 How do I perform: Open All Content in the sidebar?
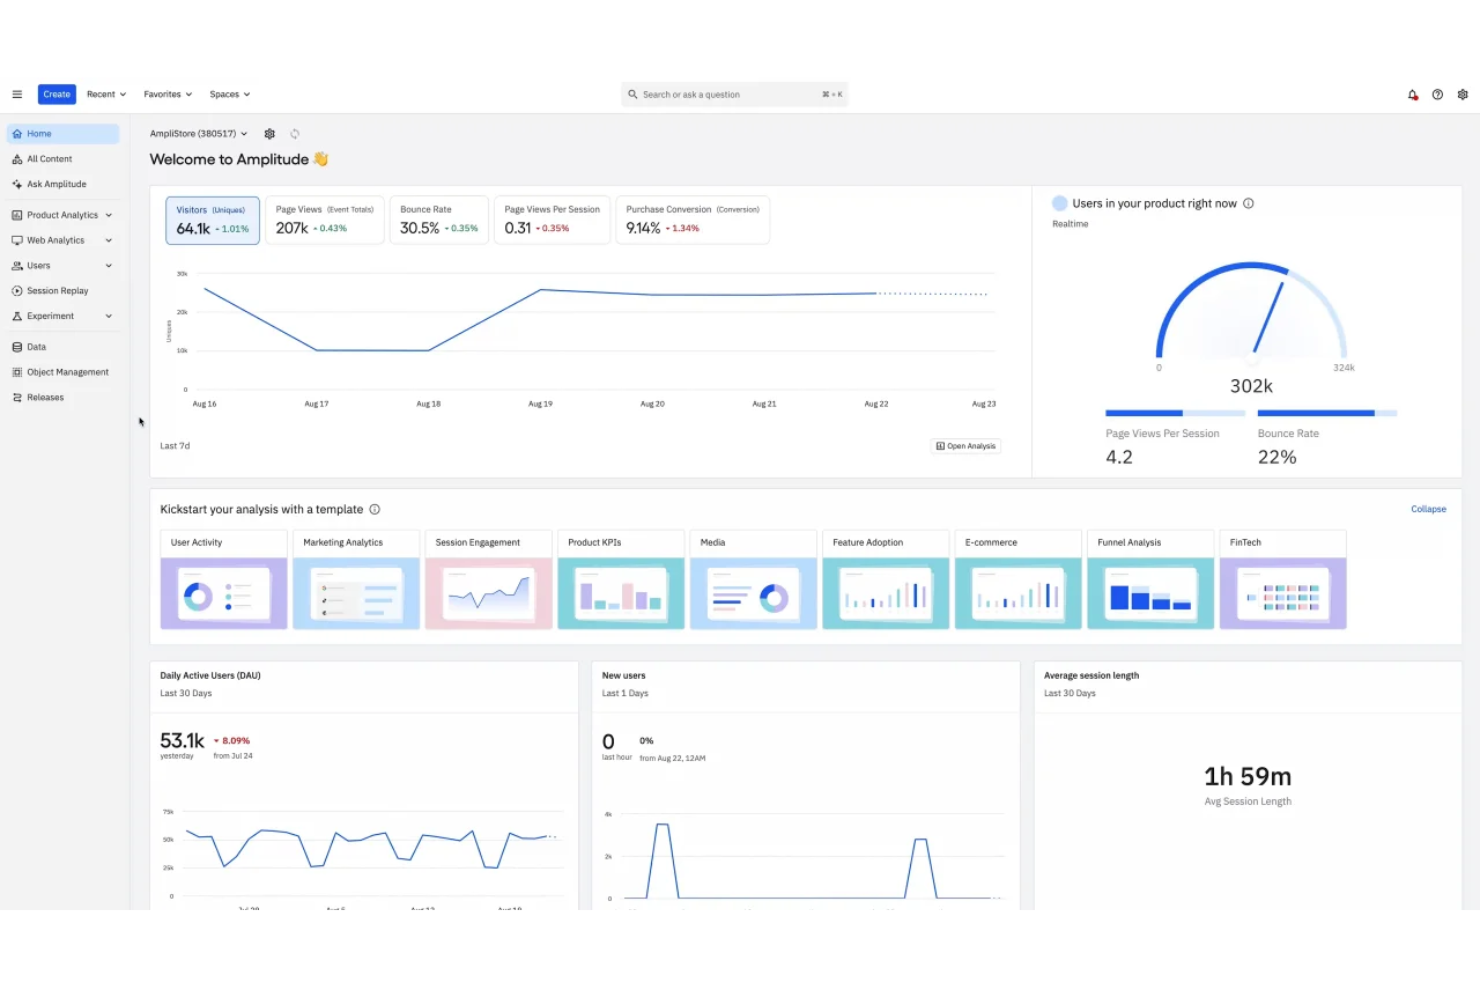(x=63, y=159)
